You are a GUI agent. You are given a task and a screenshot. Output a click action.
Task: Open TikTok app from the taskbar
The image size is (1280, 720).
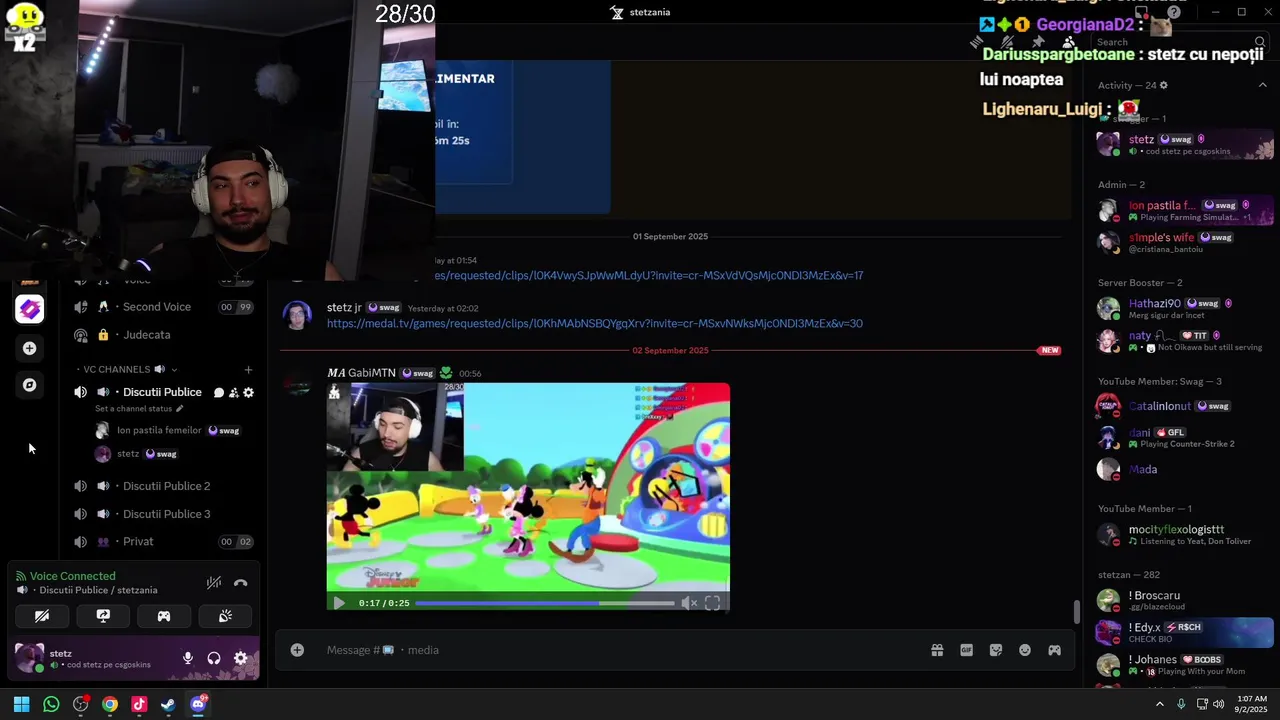(x=139, y=704)
